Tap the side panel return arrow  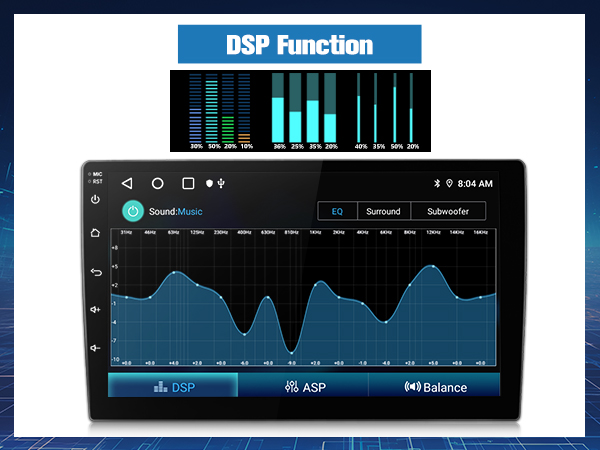tap(95, 271)
